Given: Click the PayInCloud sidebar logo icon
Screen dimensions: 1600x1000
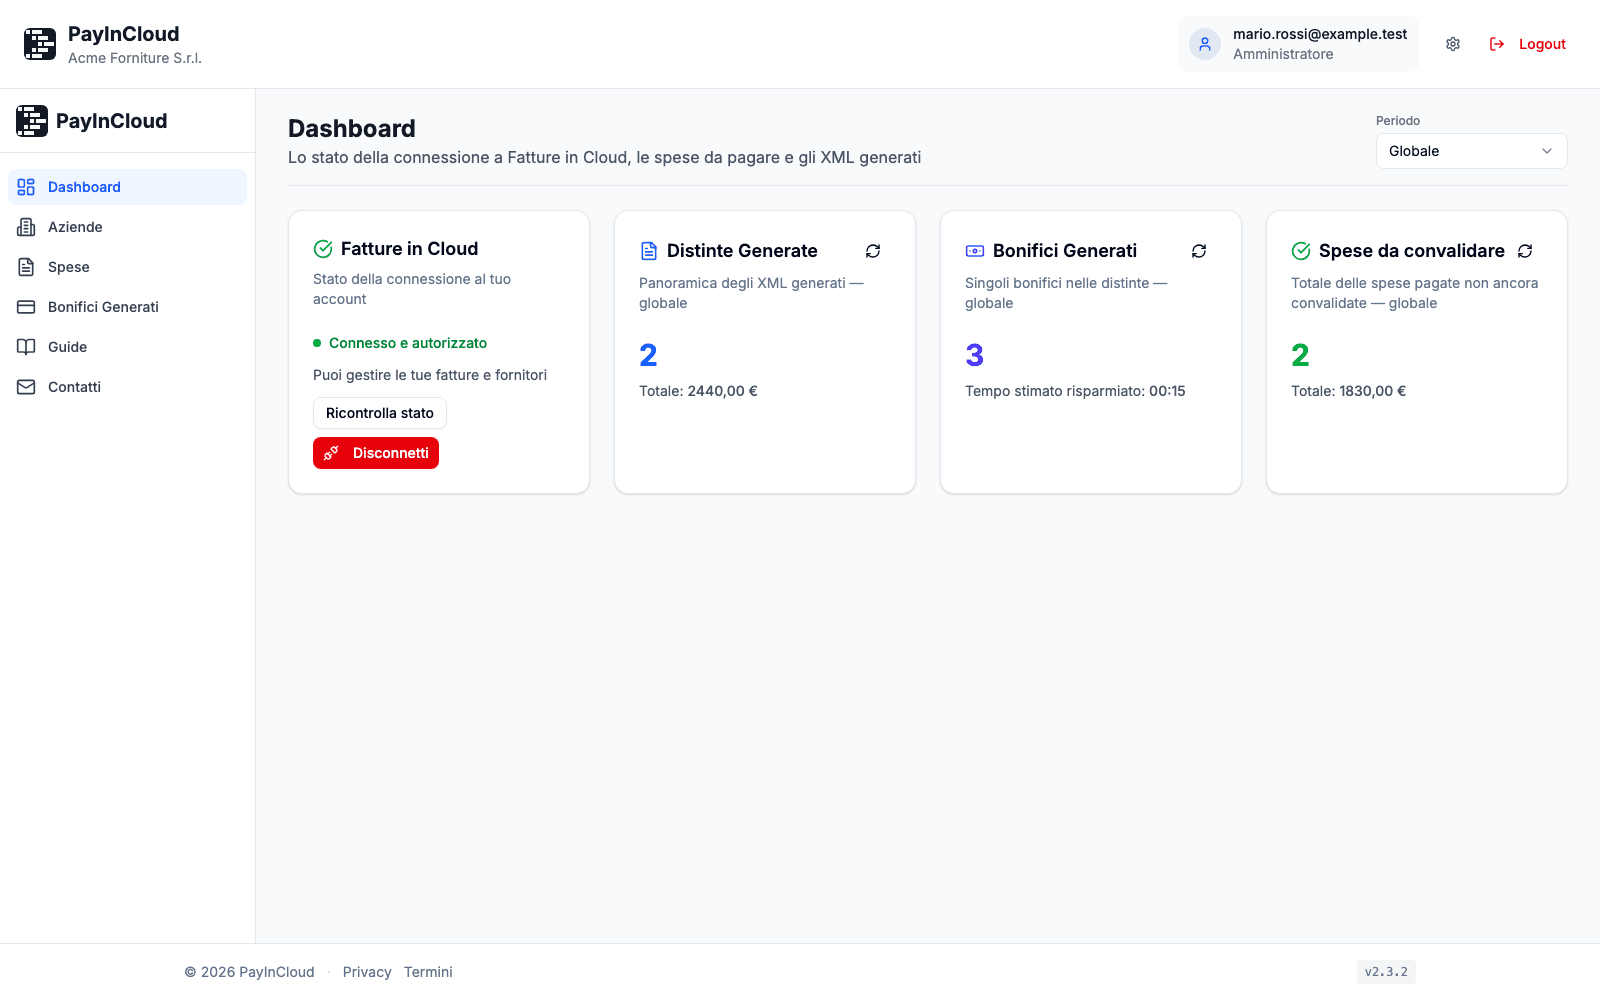Looking at the screenshot, I should (x=32, y=121).
